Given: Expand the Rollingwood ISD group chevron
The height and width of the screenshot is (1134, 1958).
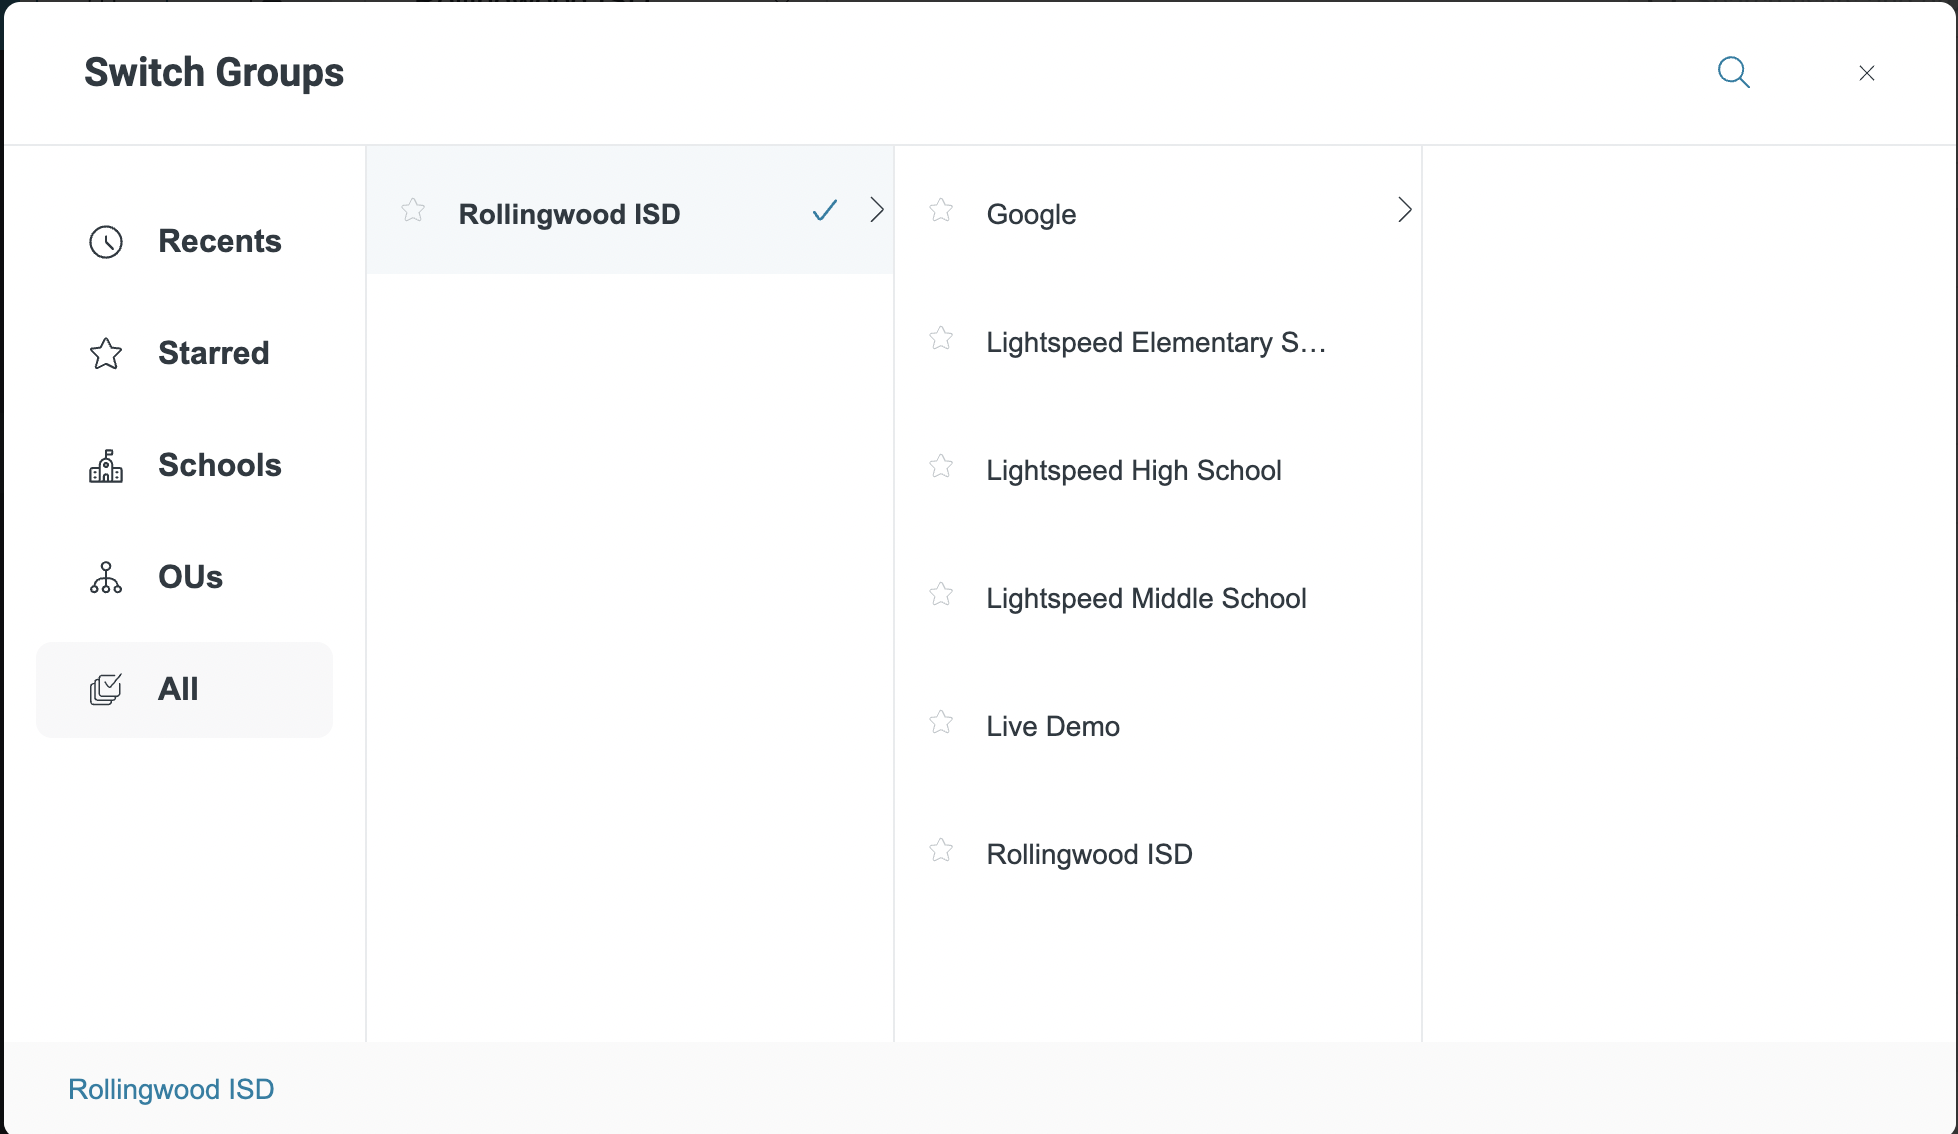Looking at the screenshot, I should point(877,210).
